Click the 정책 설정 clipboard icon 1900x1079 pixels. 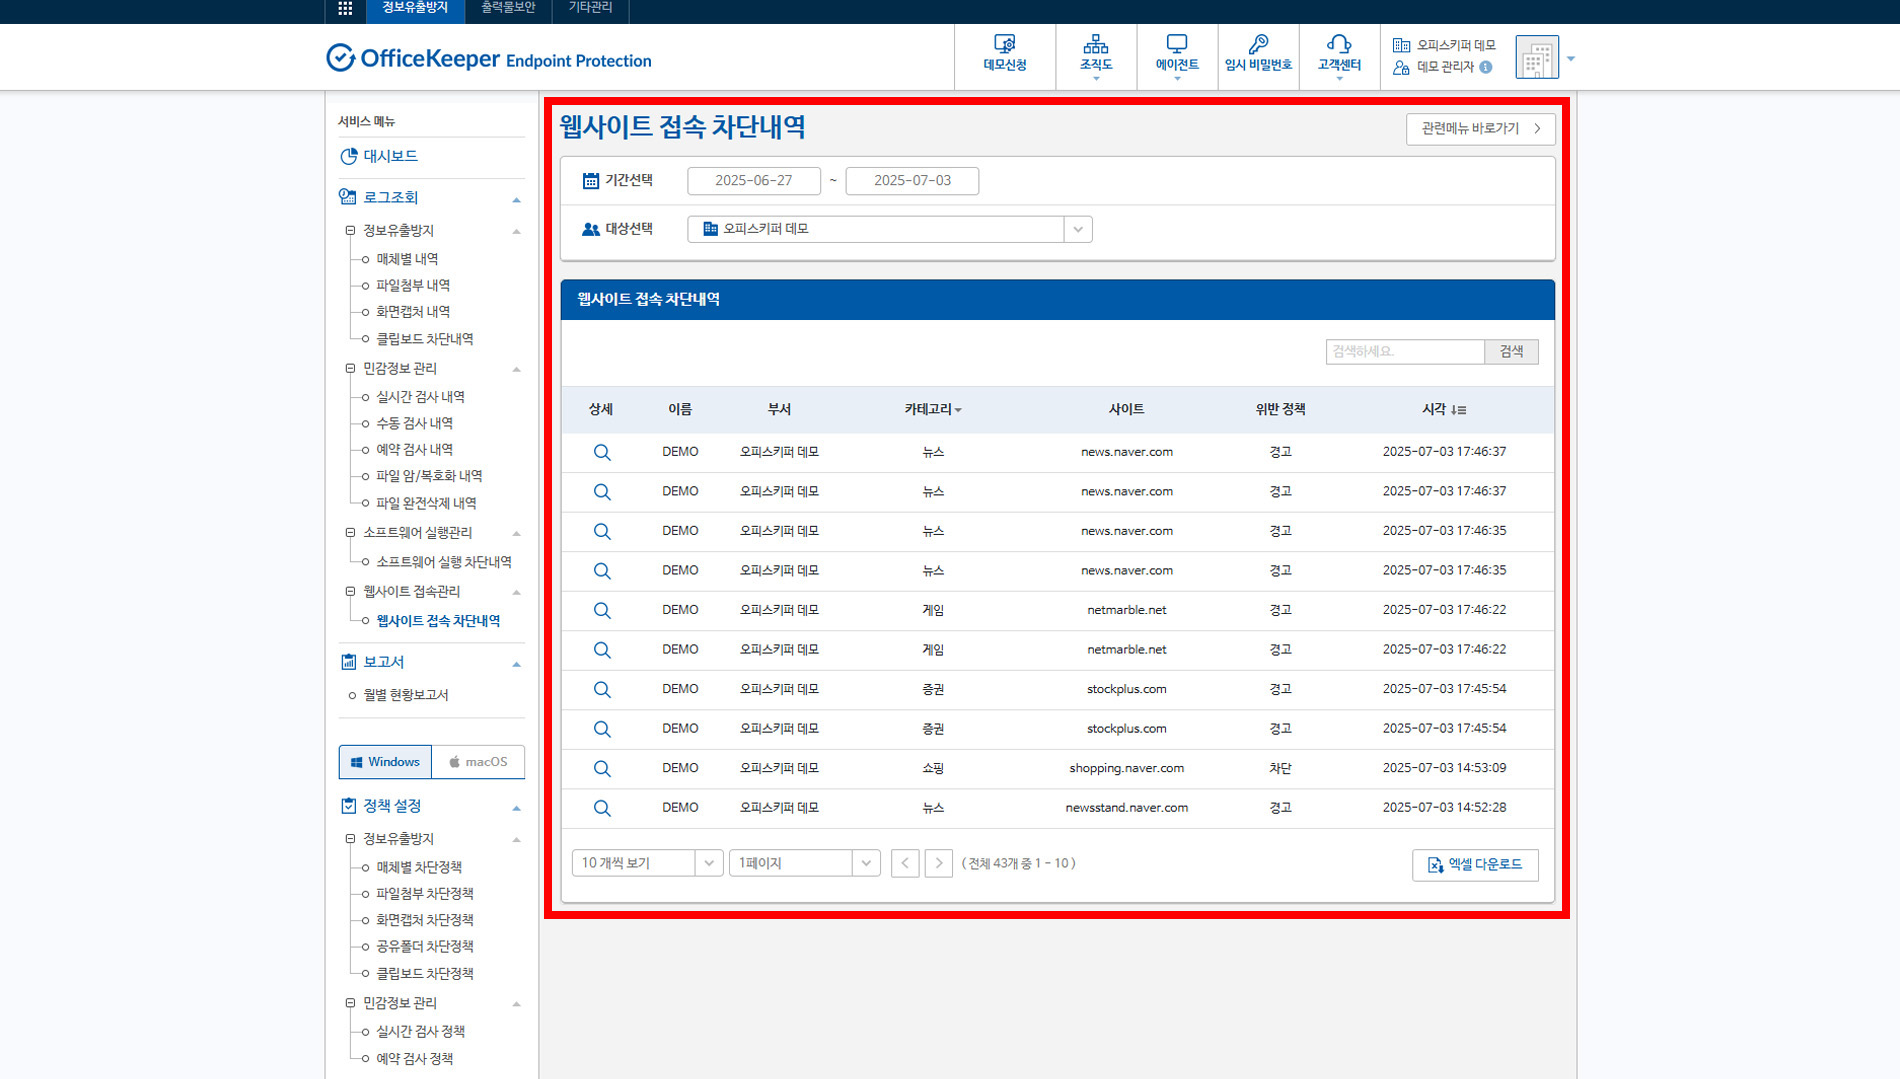(348, 806)
